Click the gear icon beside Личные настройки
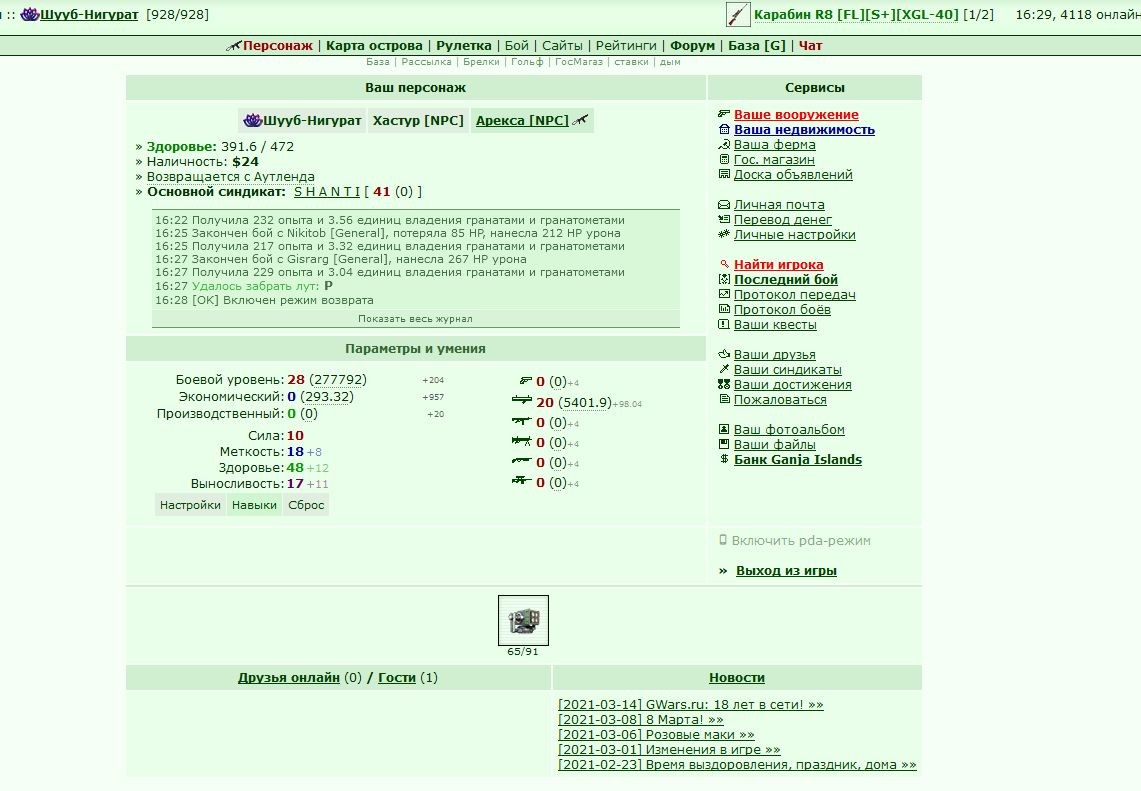The width and height of the screenshot is (1141, 791). click(723, 234)
